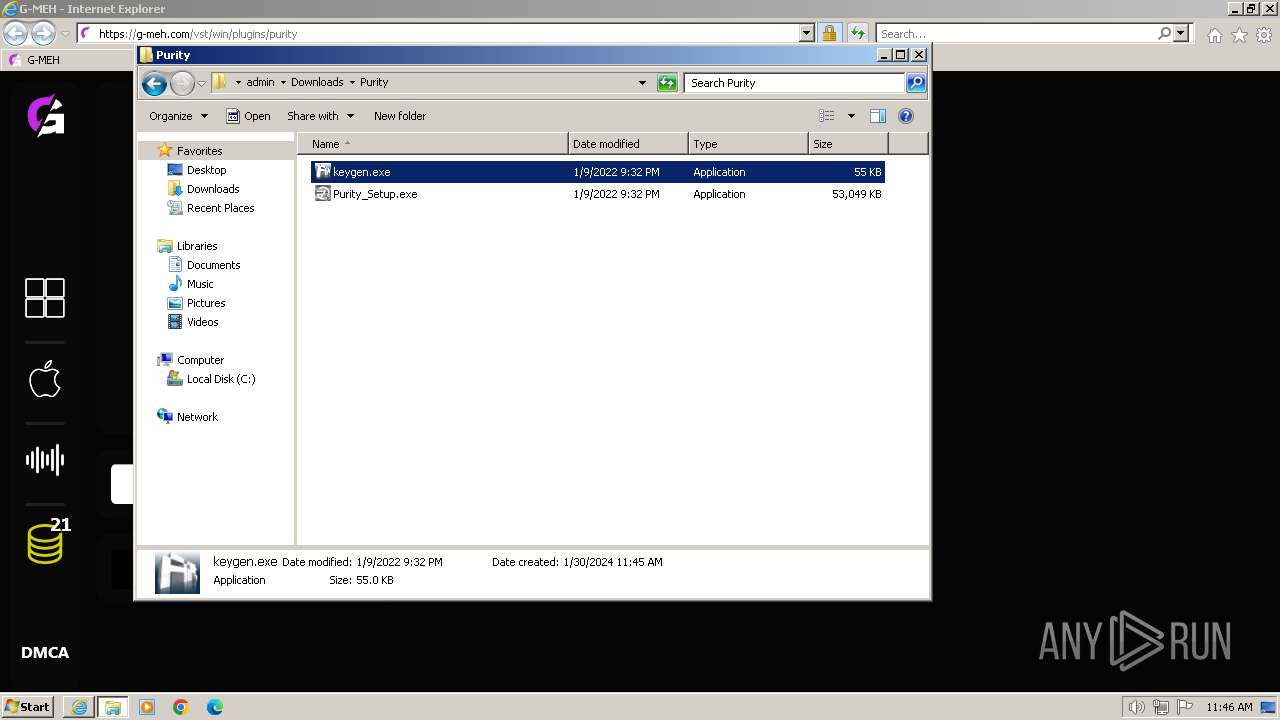Image resolution: width=1280 pixels, height=720 pixels.
Task: Sort files by the Type column
Action: [748, 144]
